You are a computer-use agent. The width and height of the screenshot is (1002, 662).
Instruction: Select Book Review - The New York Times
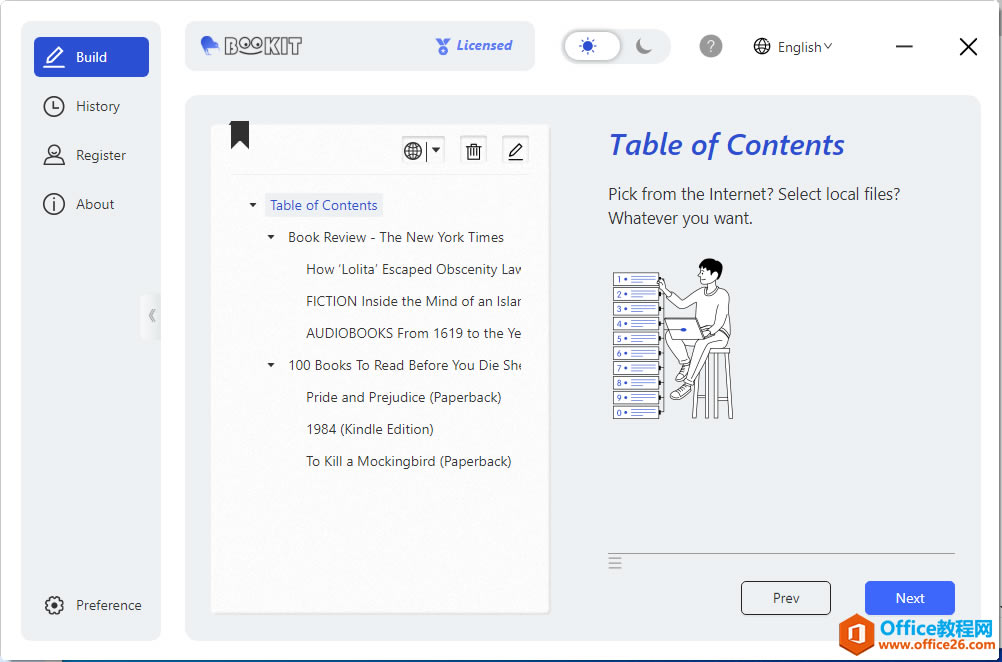pos(396,237)
